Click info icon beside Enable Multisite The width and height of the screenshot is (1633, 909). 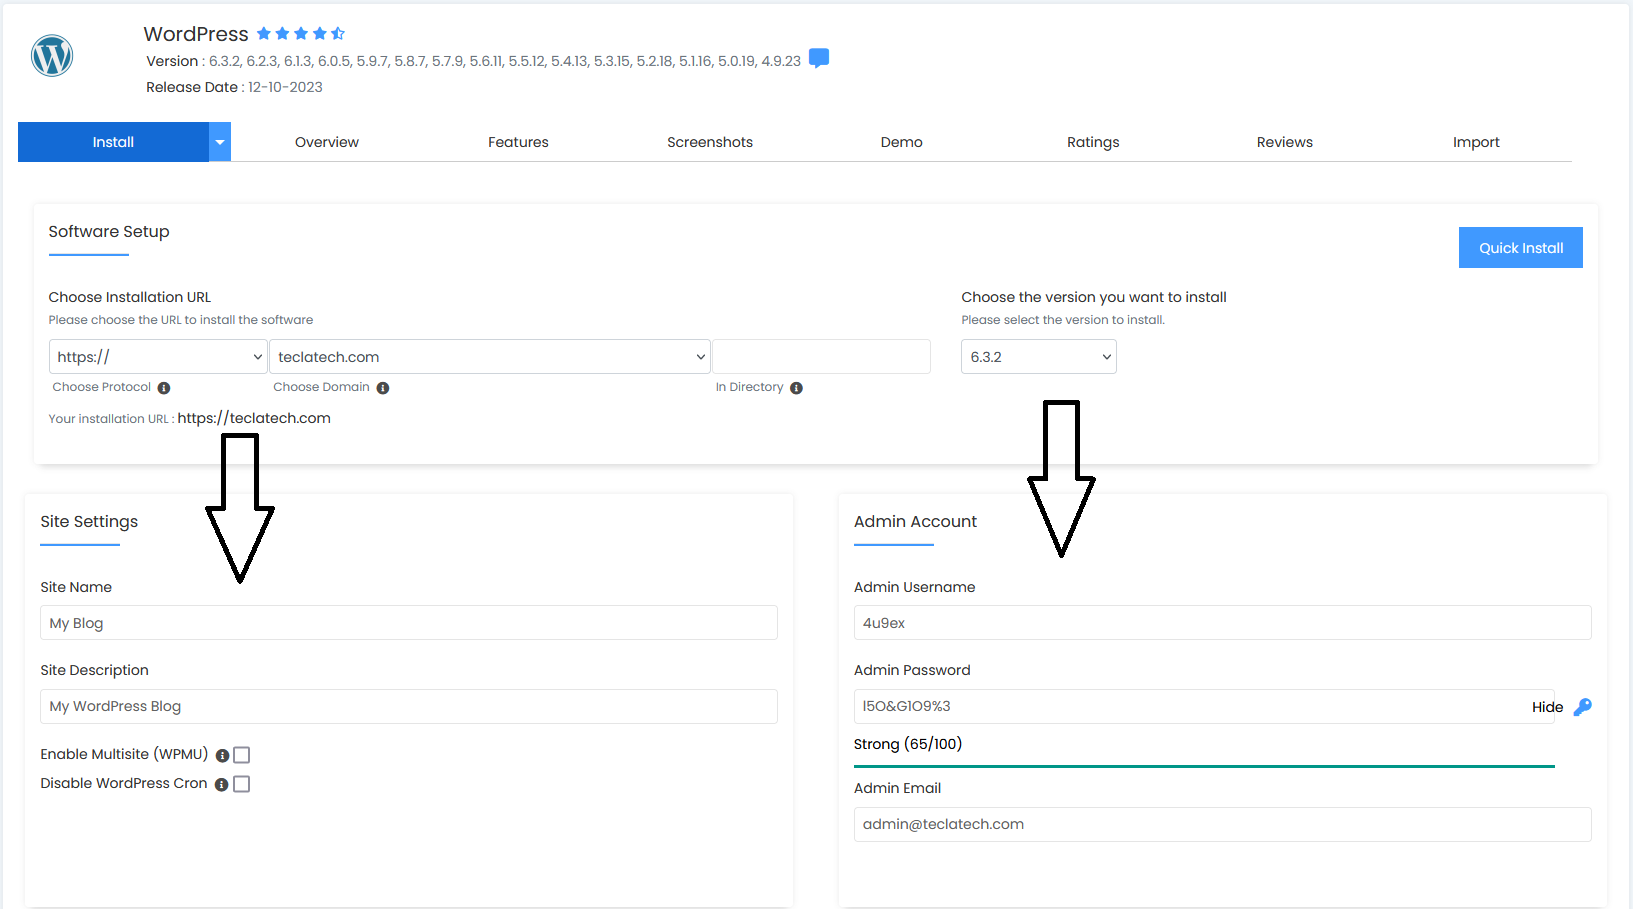coord(222,756)
